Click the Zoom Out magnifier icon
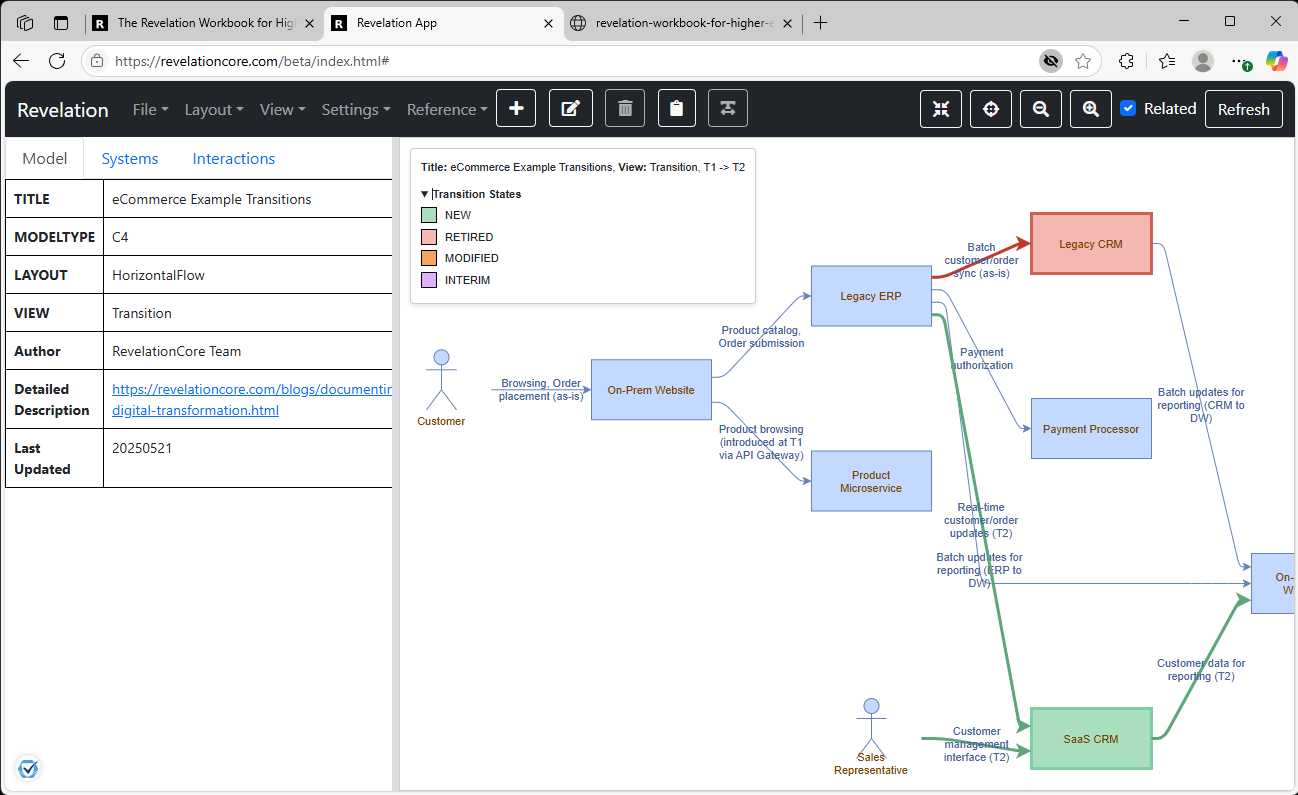1298x795 pixels. pyautogui.click(x=1040, y=108)
